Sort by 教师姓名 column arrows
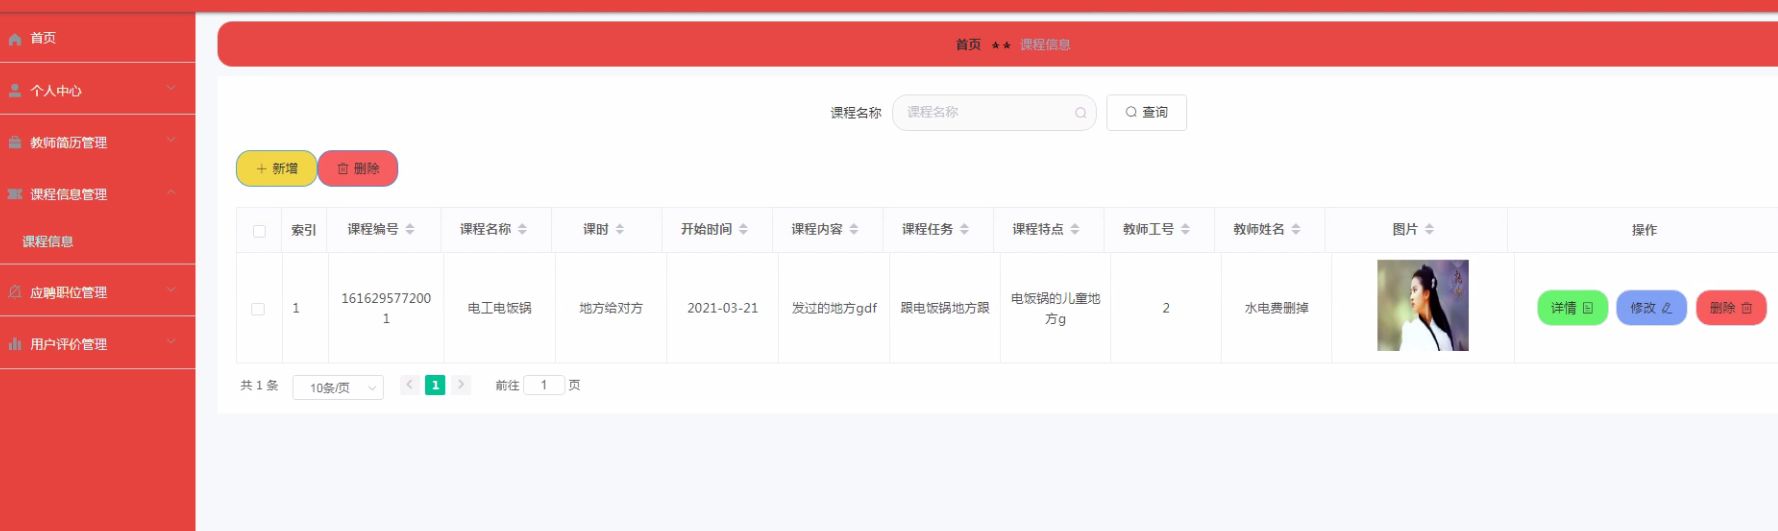This screenshot has height=531, width=1778. 1296,229
